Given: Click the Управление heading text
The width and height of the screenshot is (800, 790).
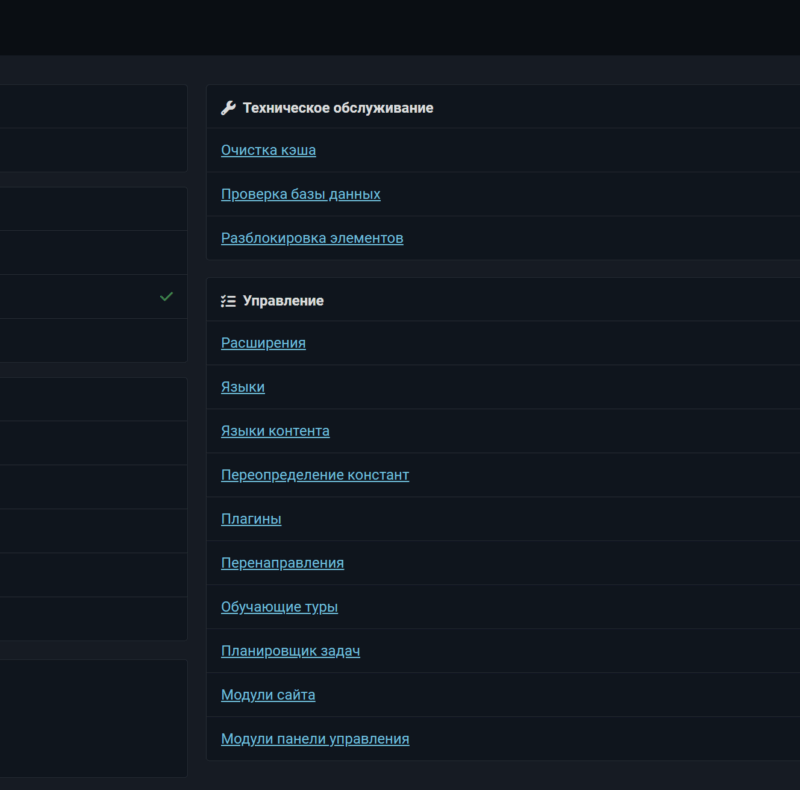Looking at the screenshot, I should pos(283,301).
